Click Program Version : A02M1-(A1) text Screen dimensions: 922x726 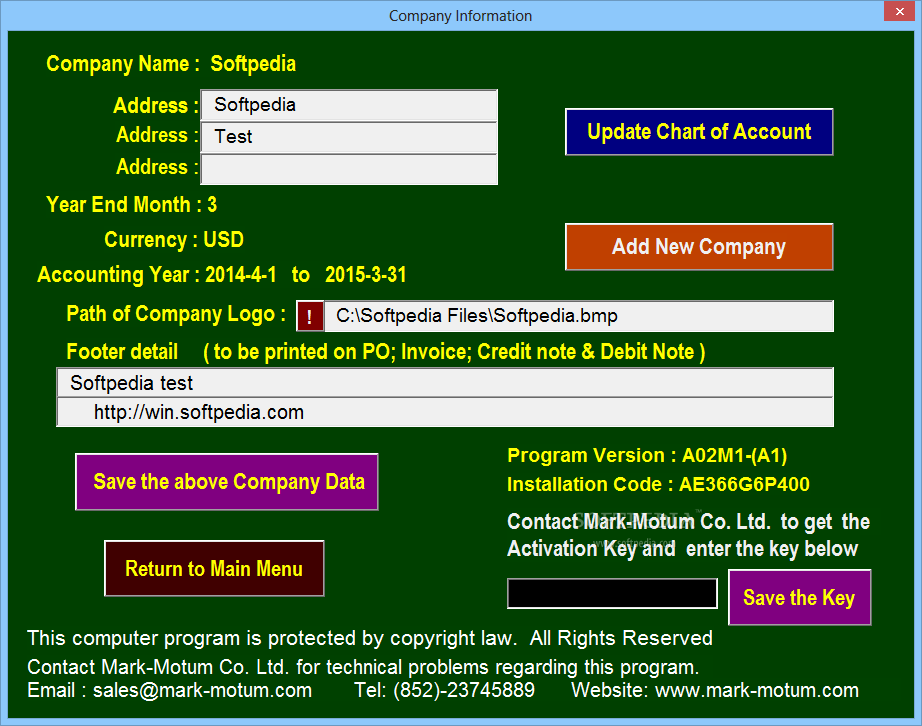647,455
